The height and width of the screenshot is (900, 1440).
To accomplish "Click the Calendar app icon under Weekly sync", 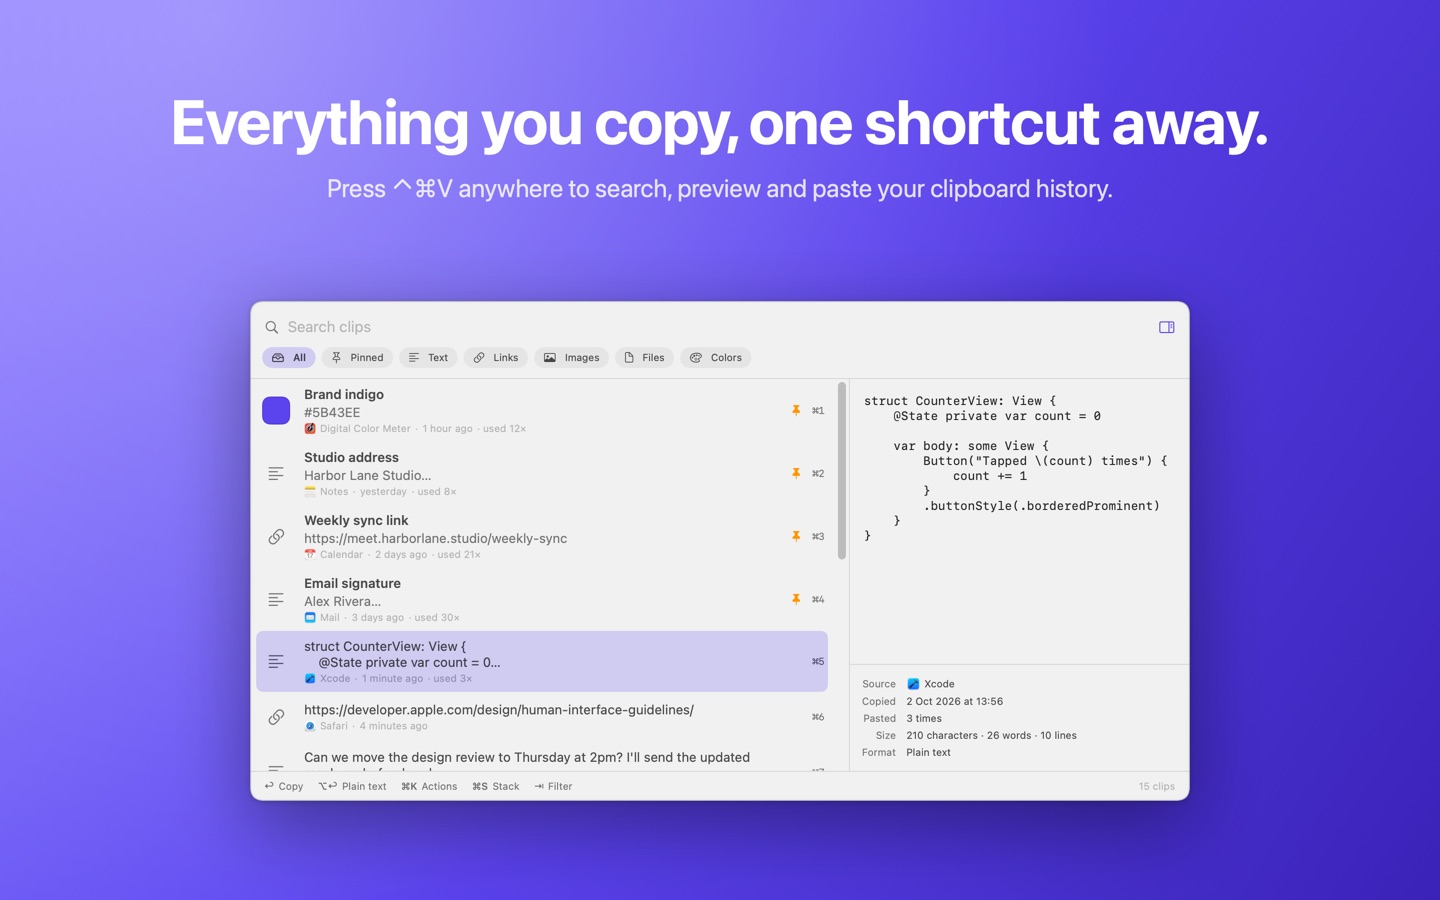I will pyautogui.click(x=310, y=554).
